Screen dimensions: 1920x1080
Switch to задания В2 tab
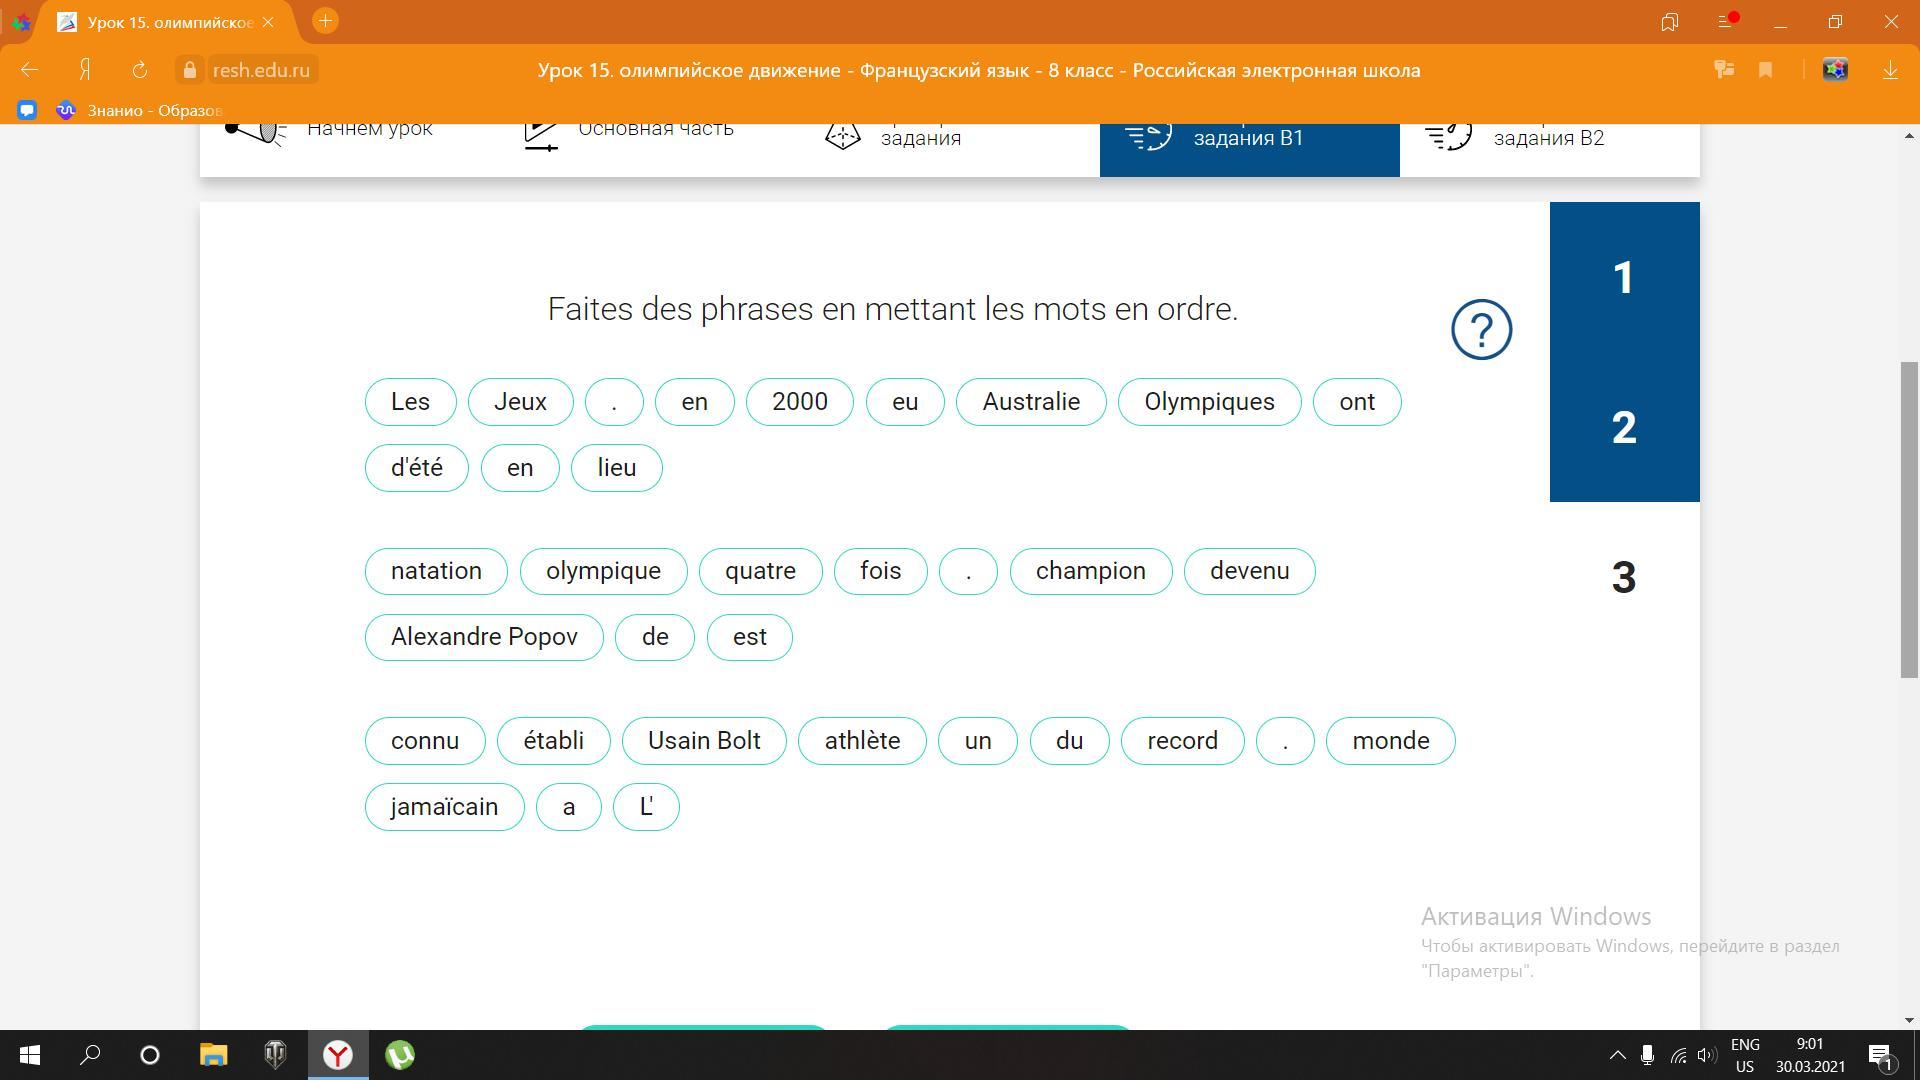click(x=1548, y=137)
